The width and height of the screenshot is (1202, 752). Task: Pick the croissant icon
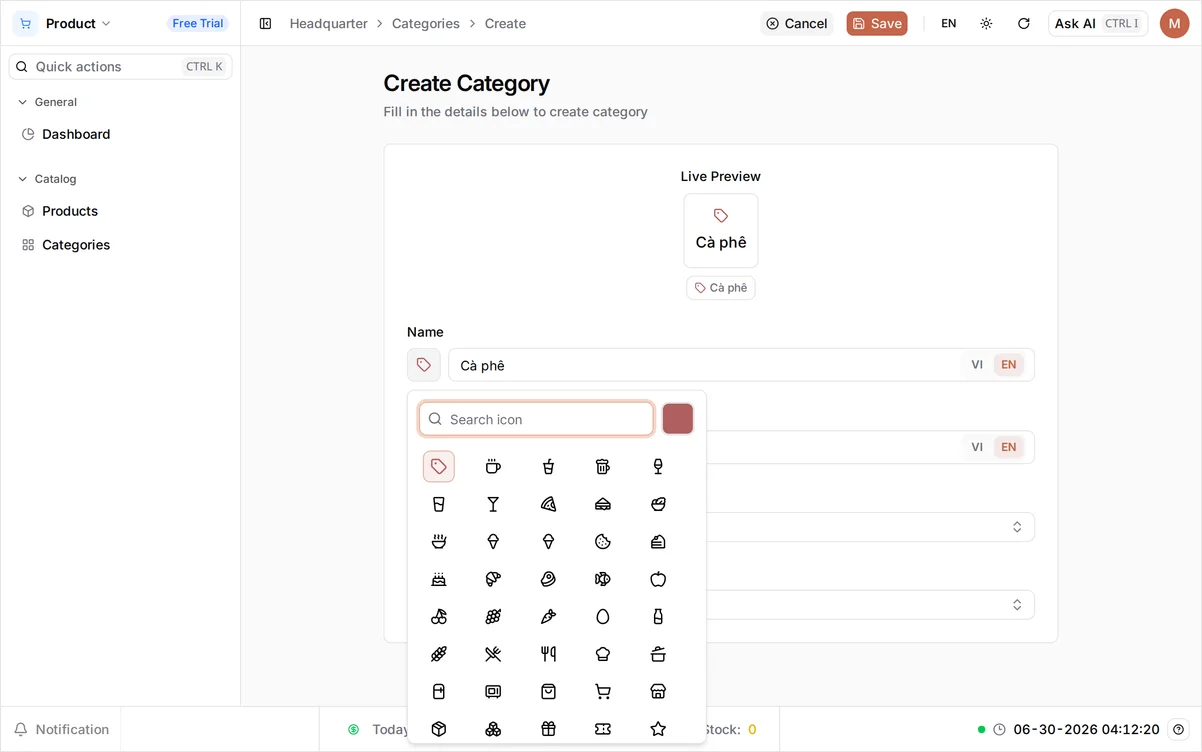[493, 579]
